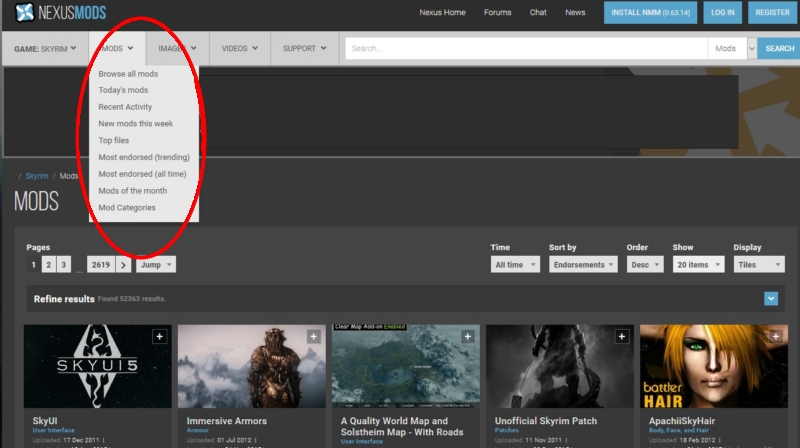
Task: Add SkyUI with its plus icon
Action: [160, 337]
